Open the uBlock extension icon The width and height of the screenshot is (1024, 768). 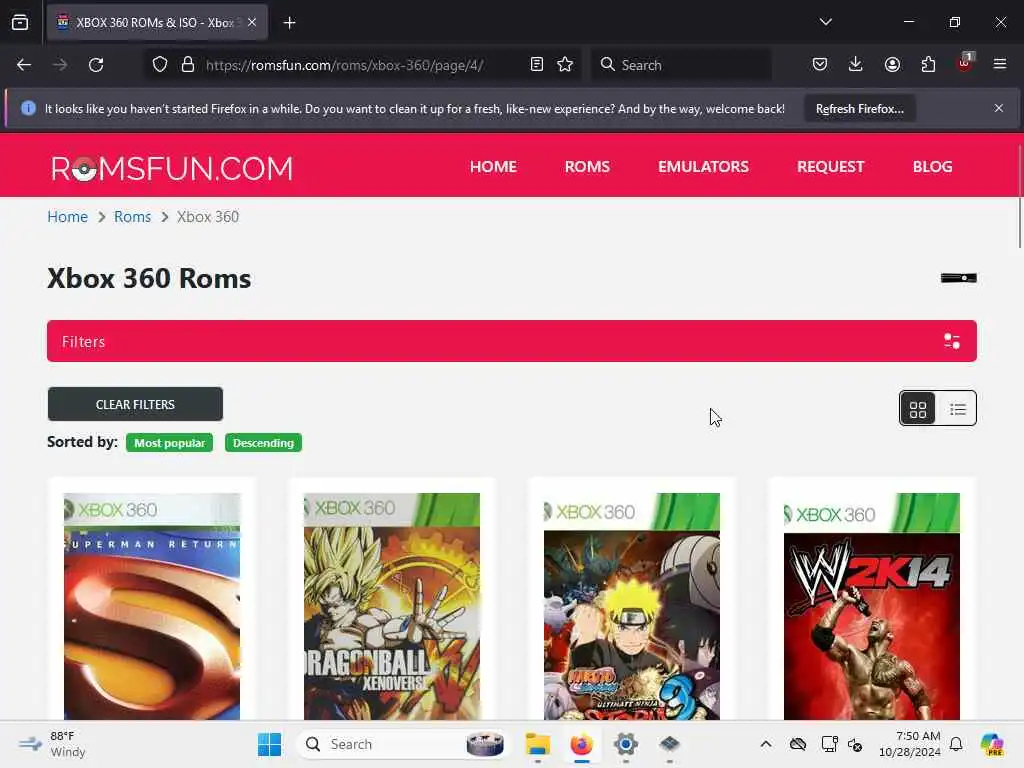click(x=965, y=63)
